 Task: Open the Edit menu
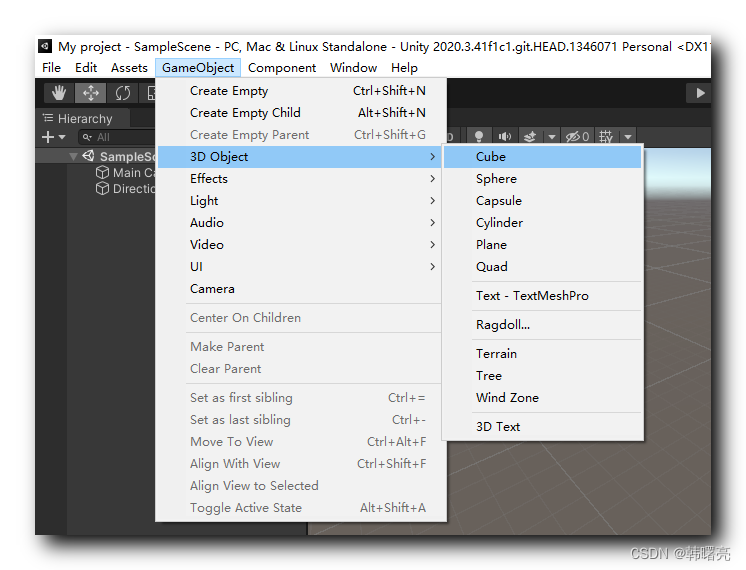pos(86,68)
